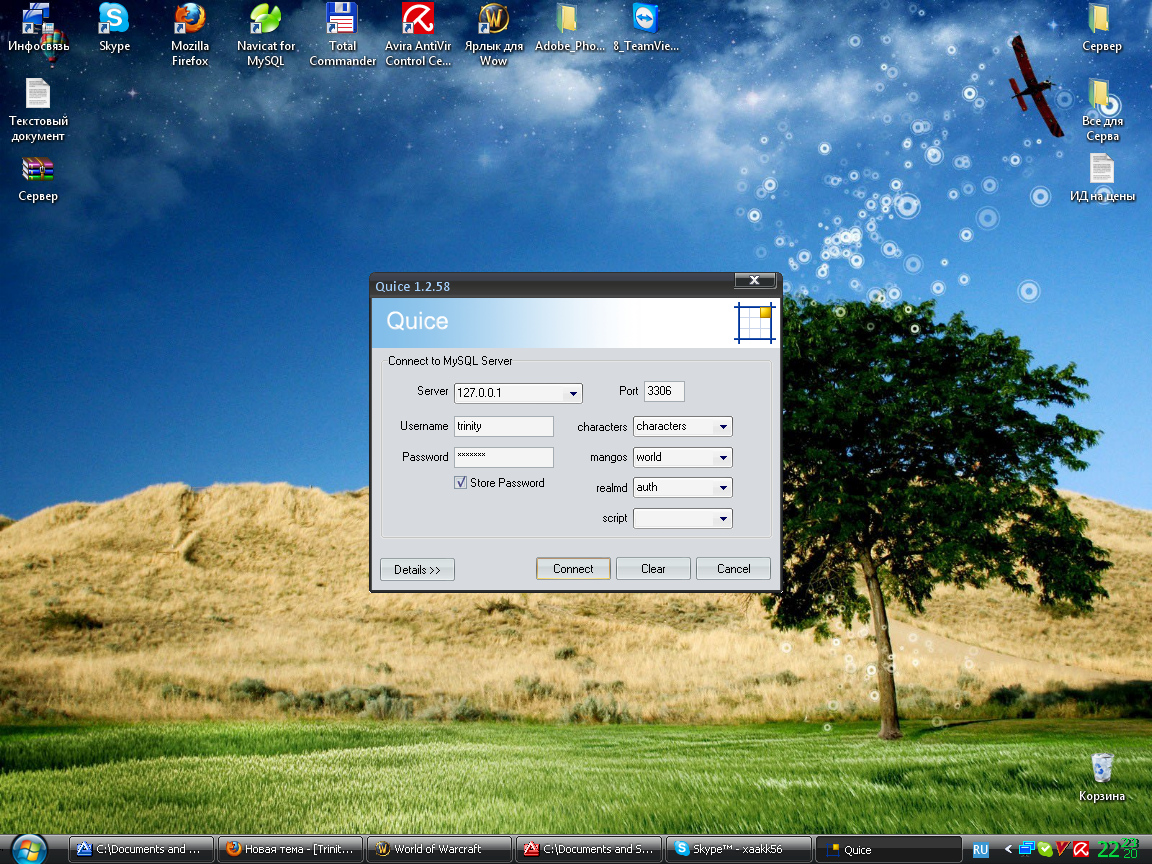This screenshot has width=1152, height=864.
Task: Close the Quice dialog window
Action: coord(755,280)
